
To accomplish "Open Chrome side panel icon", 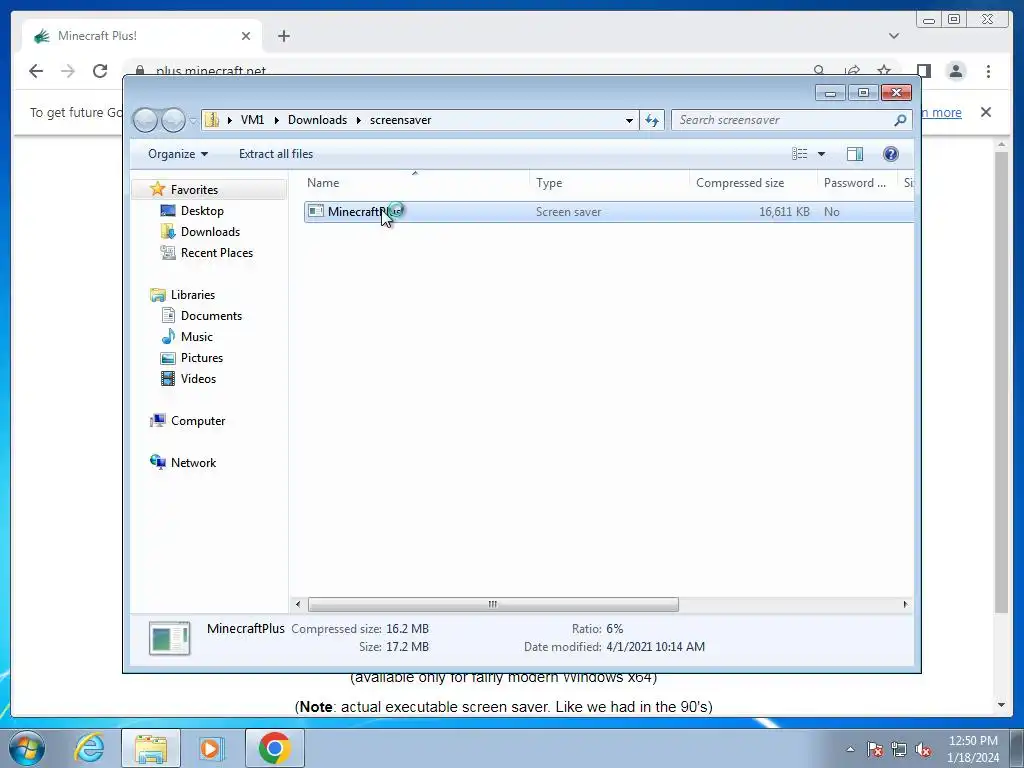I will pos(923,71).
